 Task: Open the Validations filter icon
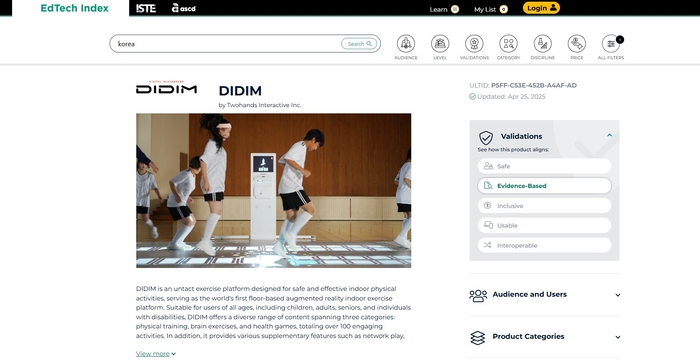pyautogui.click(x=474, y=44)
